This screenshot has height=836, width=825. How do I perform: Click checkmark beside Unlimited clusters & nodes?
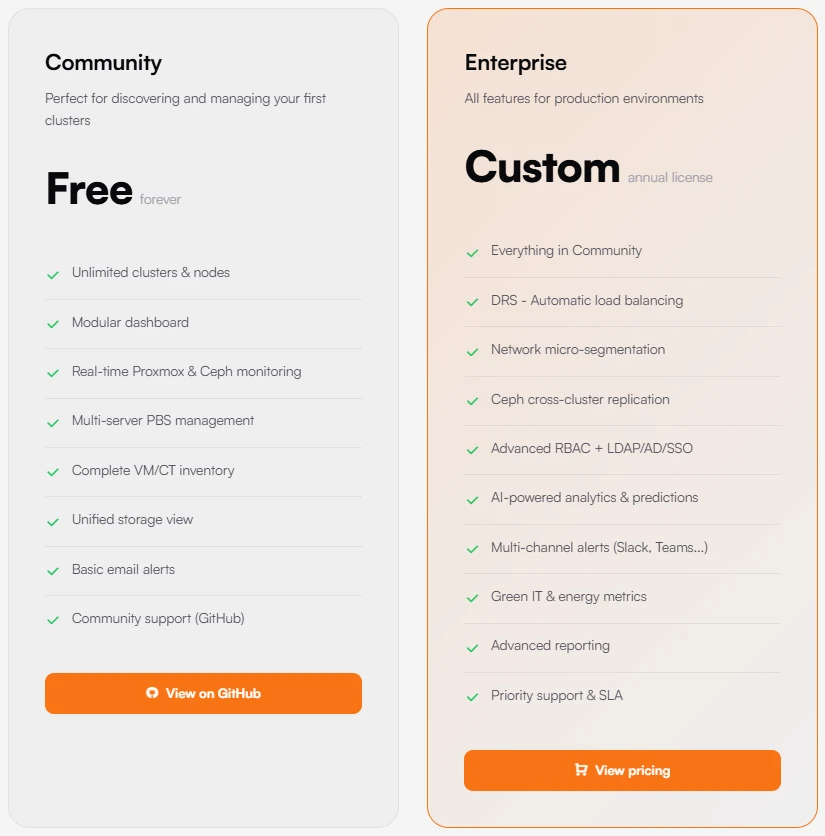53,274
